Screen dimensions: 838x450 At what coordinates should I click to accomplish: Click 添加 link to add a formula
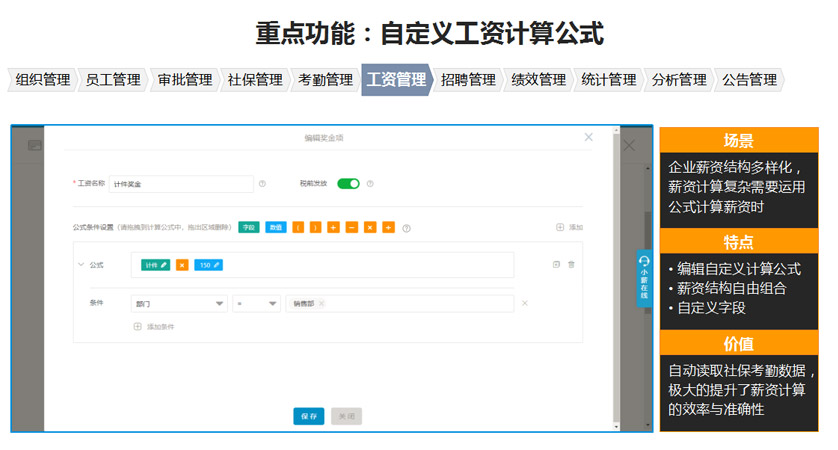click(569, 228)
